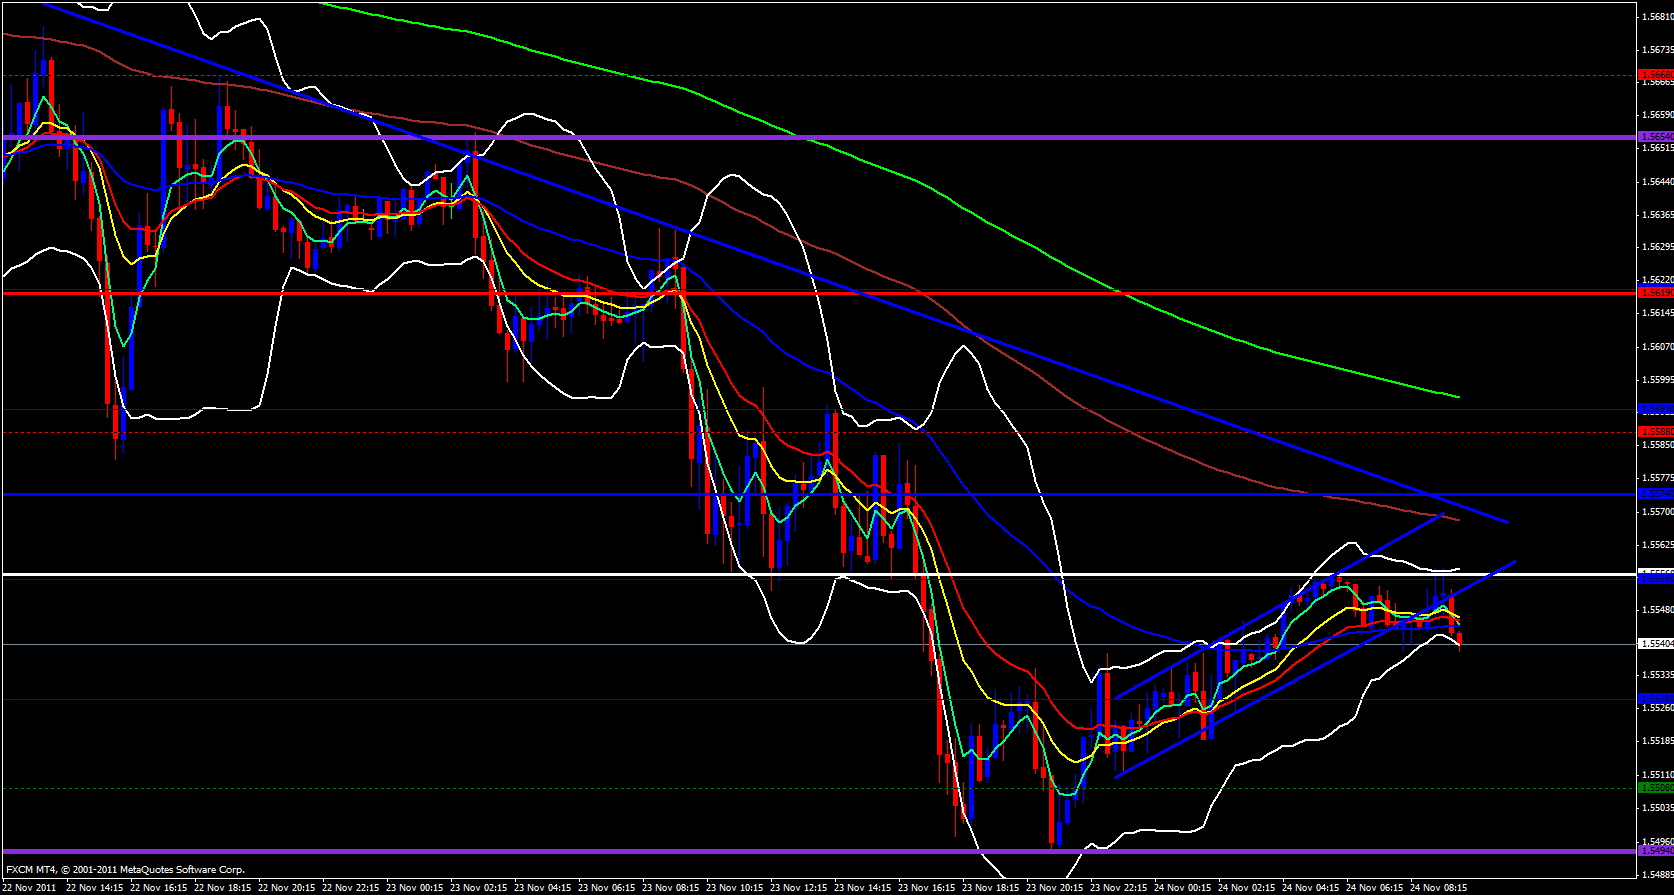The height and width of the screenshot is (895, 1674).
Task: Click the FXCM MT4 copyright text
Action: tap(125, 870)
